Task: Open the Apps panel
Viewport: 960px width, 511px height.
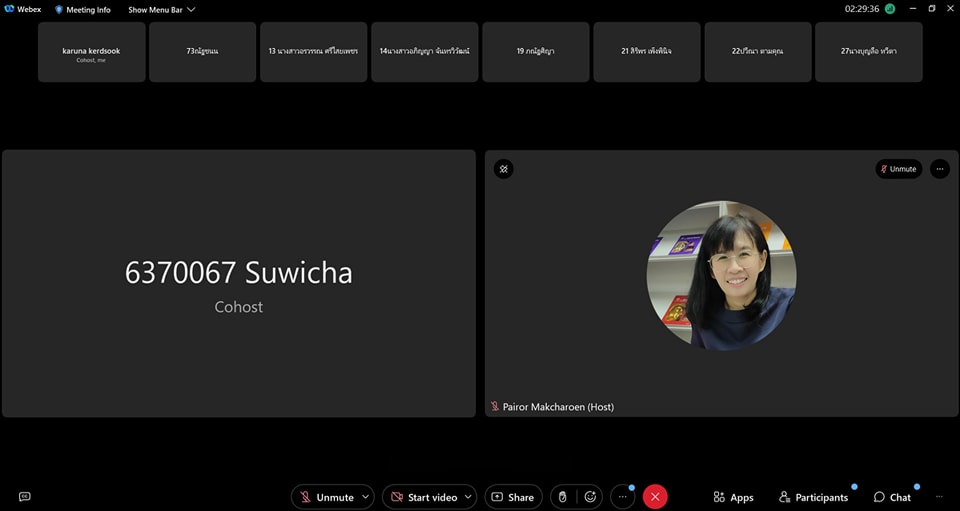Action: click(x=733, y=497)
